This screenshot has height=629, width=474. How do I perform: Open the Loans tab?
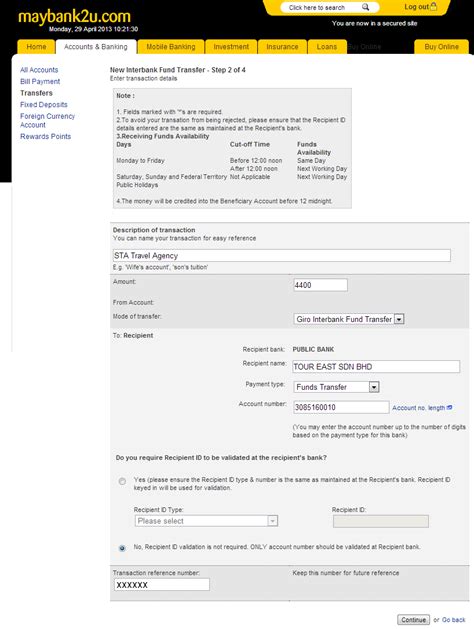(327, 47)
